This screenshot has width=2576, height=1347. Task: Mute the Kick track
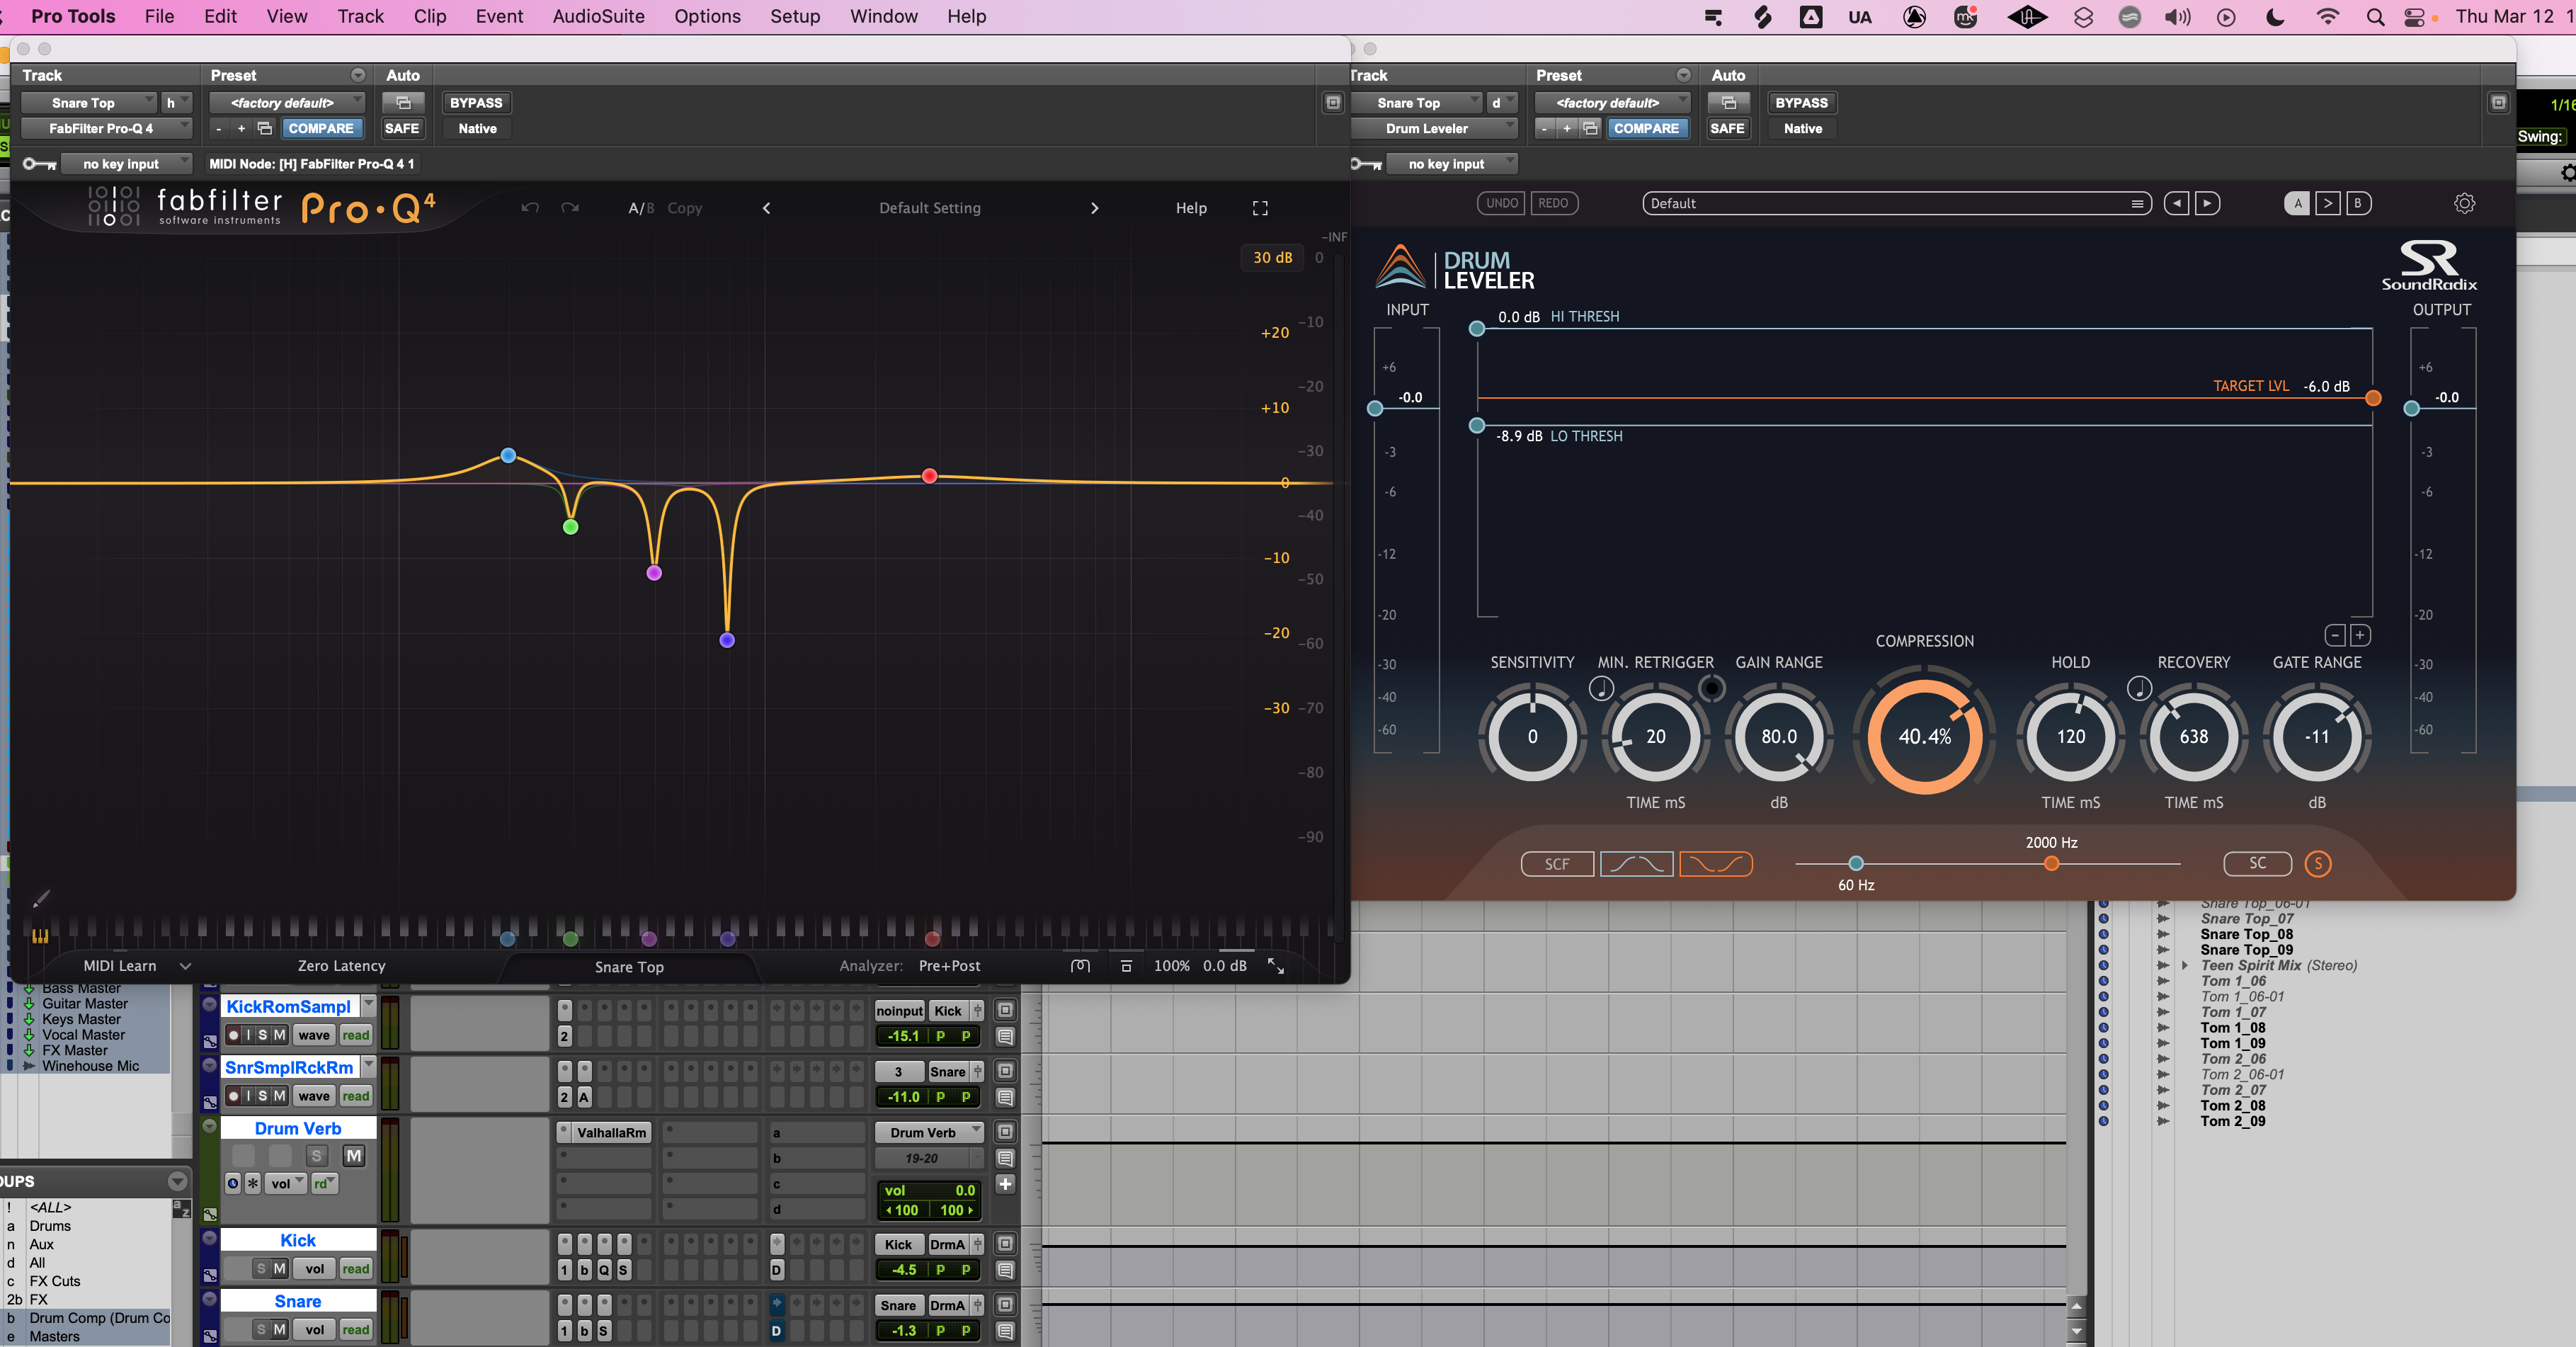click(x=280, y=1269)
